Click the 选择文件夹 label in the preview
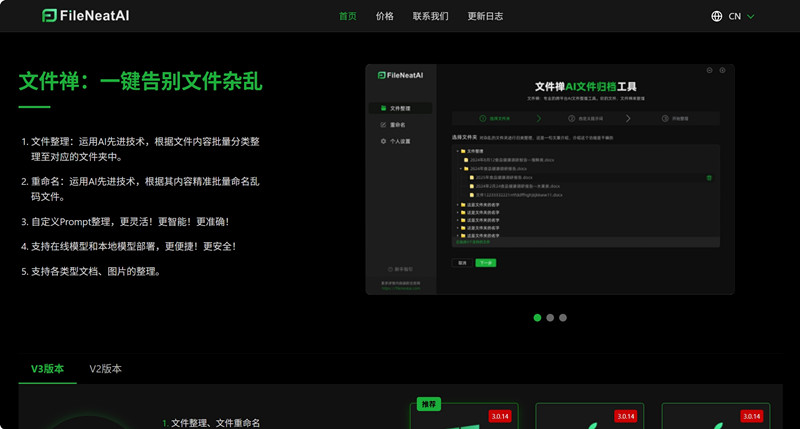The image size is (800, 429). [464, 137]
